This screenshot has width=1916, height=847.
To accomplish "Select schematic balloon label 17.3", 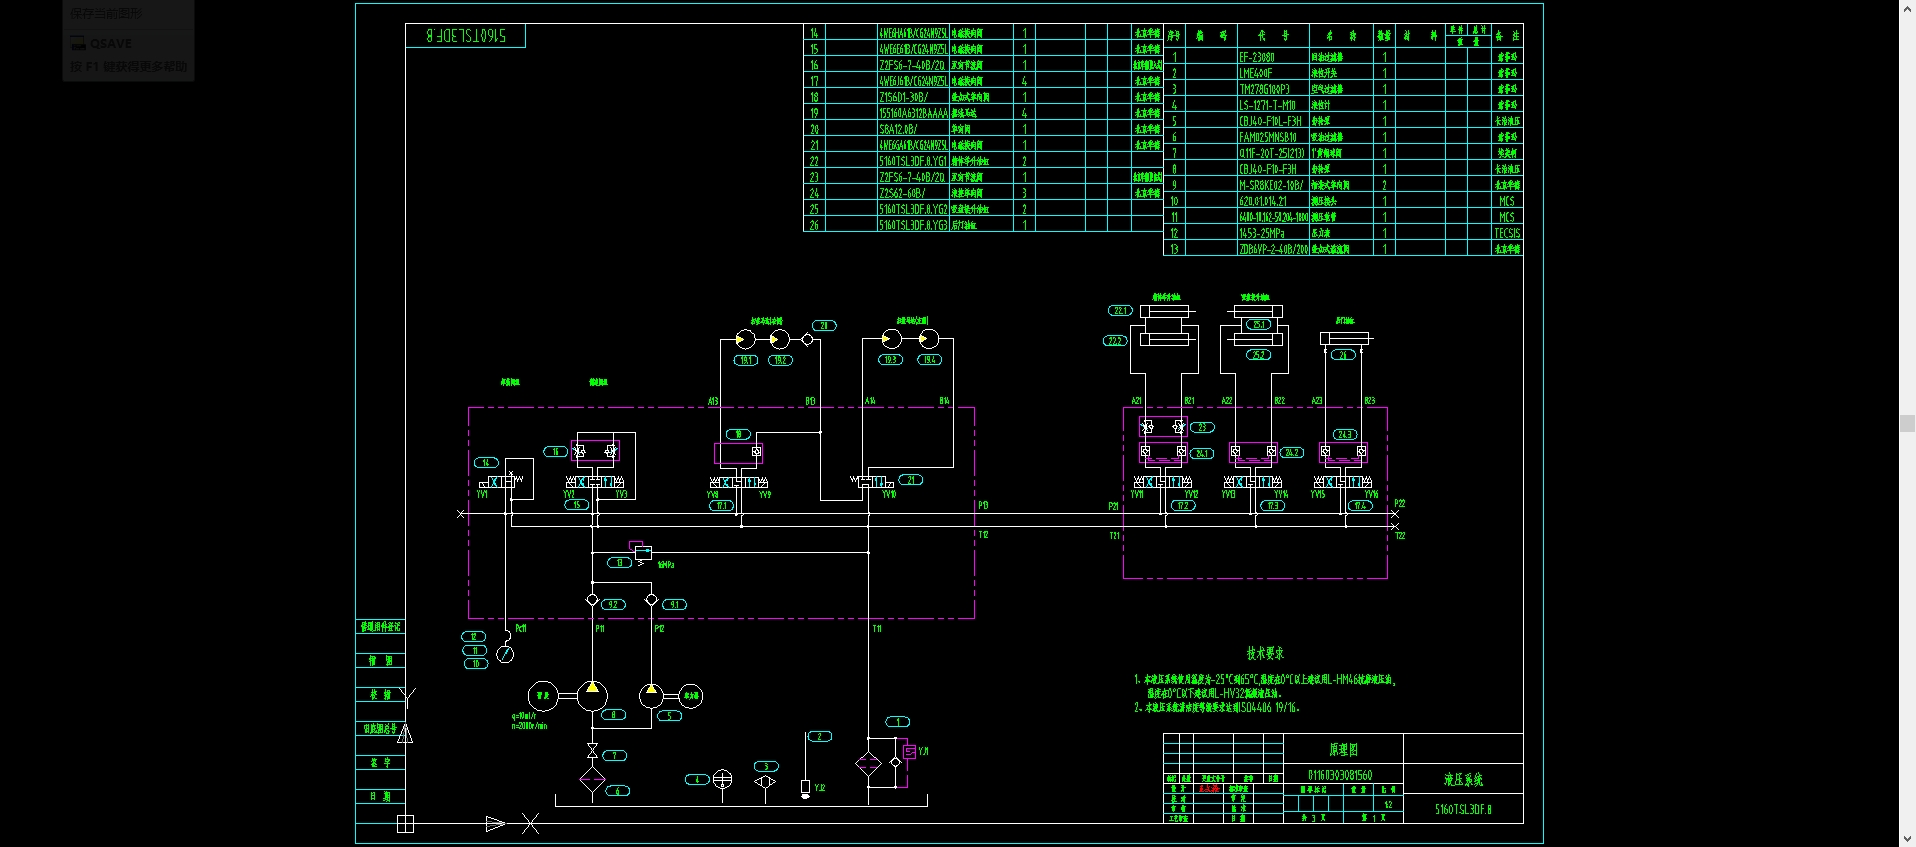I will point(1273,506).
